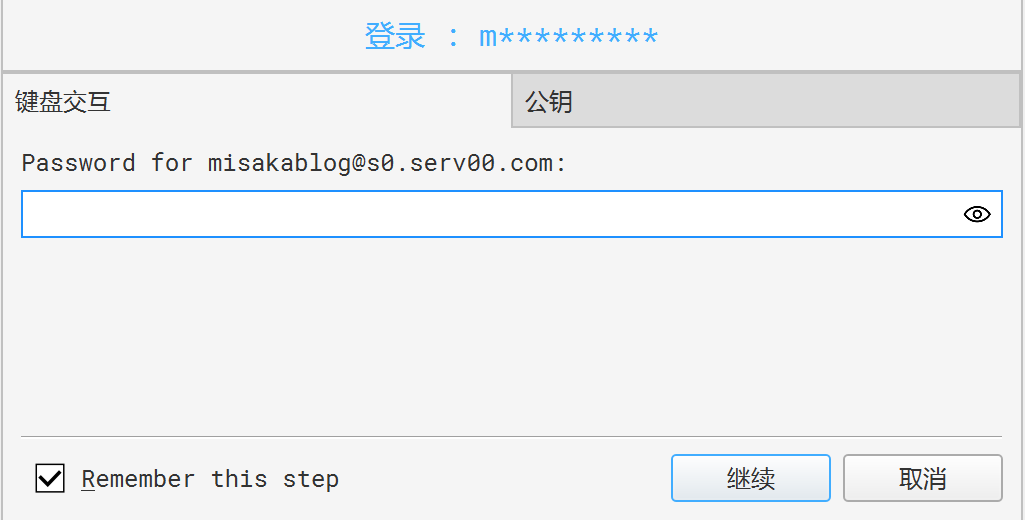Place cursor in the empty password box
This screenshot has height=520, width=1025.
point(490,214)
